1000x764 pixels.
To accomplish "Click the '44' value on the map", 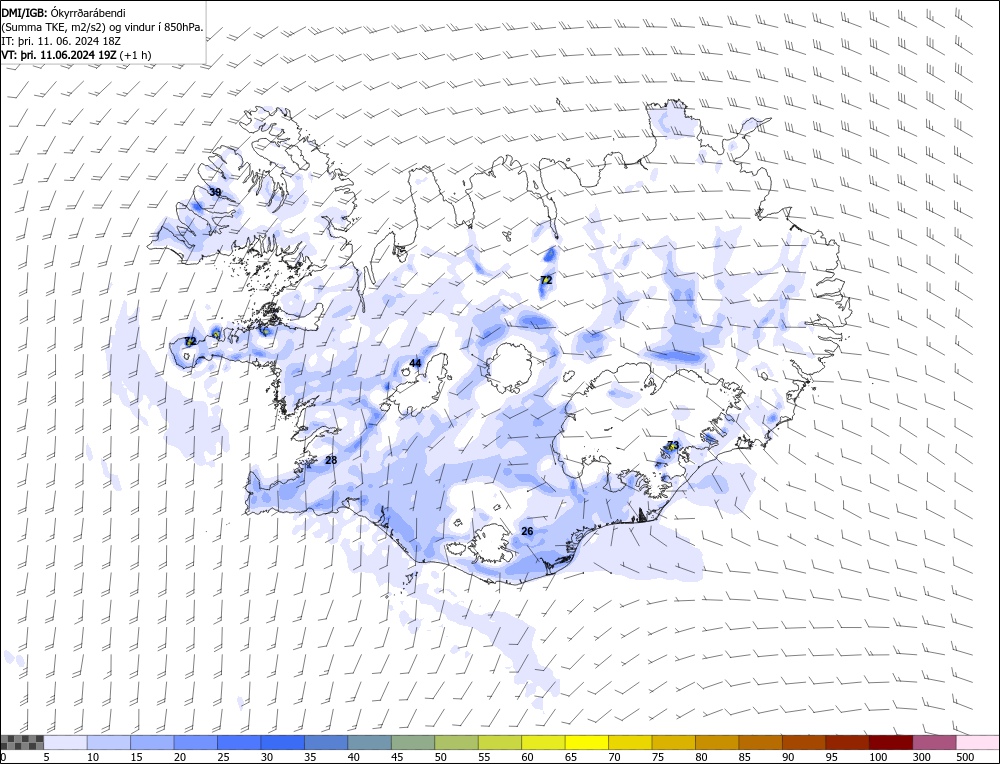I will click(x=415, y=364).
